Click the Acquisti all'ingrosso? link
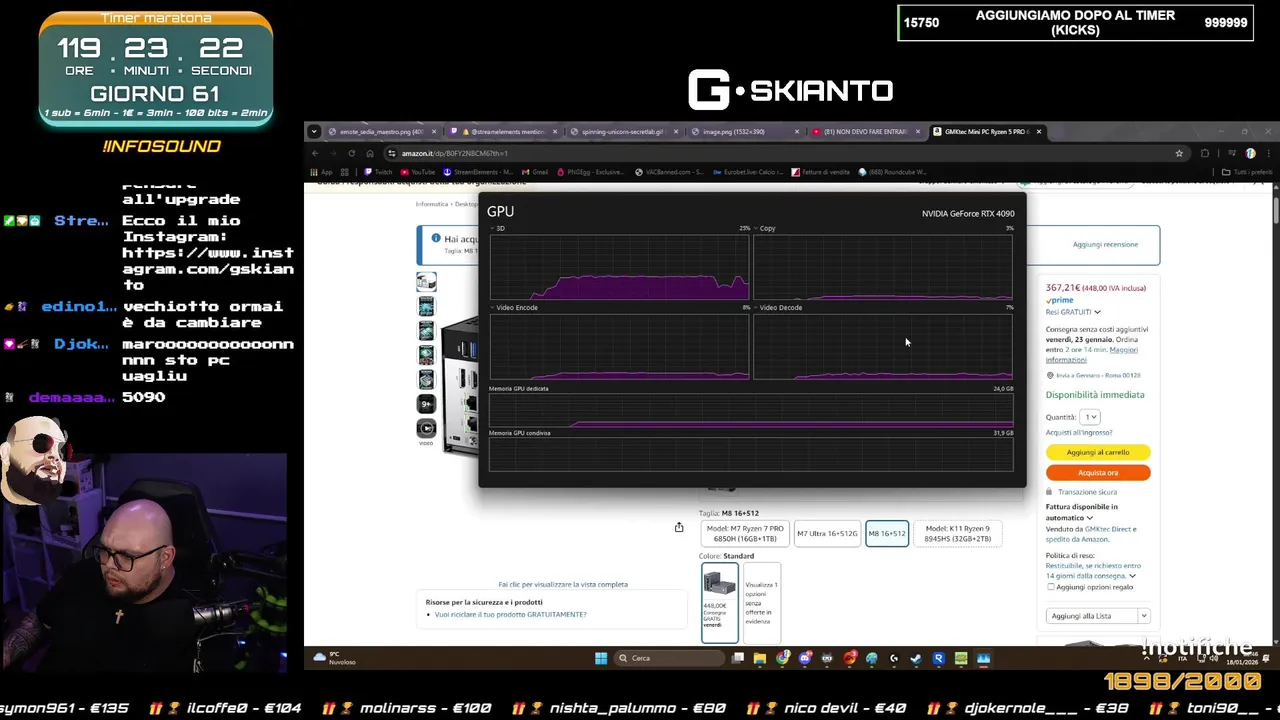 pyautogui.click(x=1079, y=433)
